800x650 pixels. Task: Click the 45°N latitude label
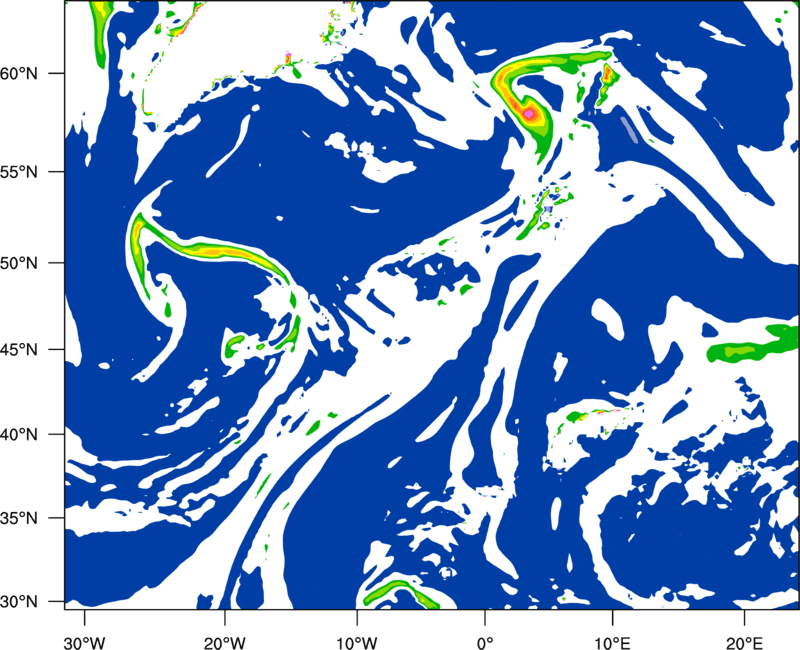(x=19, y=349)
